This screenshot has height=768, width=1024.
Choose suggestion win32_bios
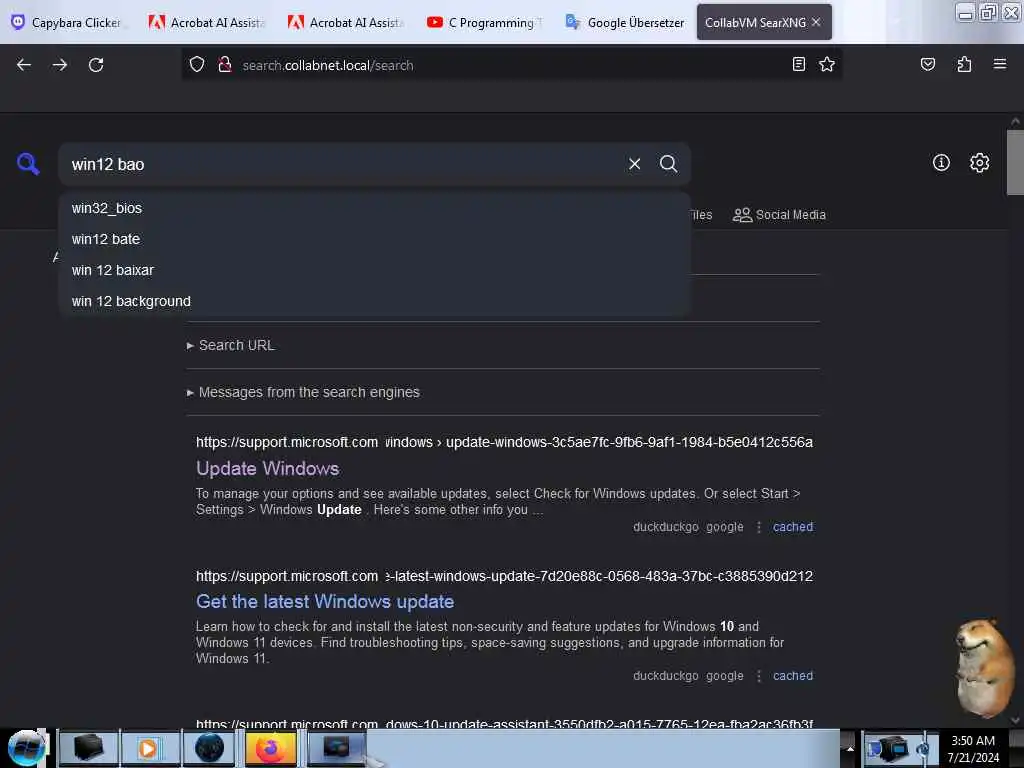coord(375,208)
